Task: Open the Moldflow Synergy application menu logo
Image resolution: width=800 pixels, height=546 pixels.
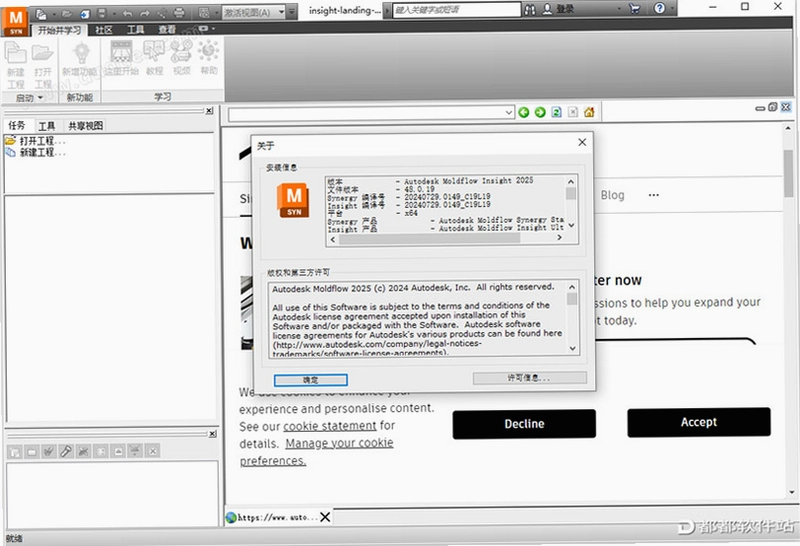Action: [15, 21]
